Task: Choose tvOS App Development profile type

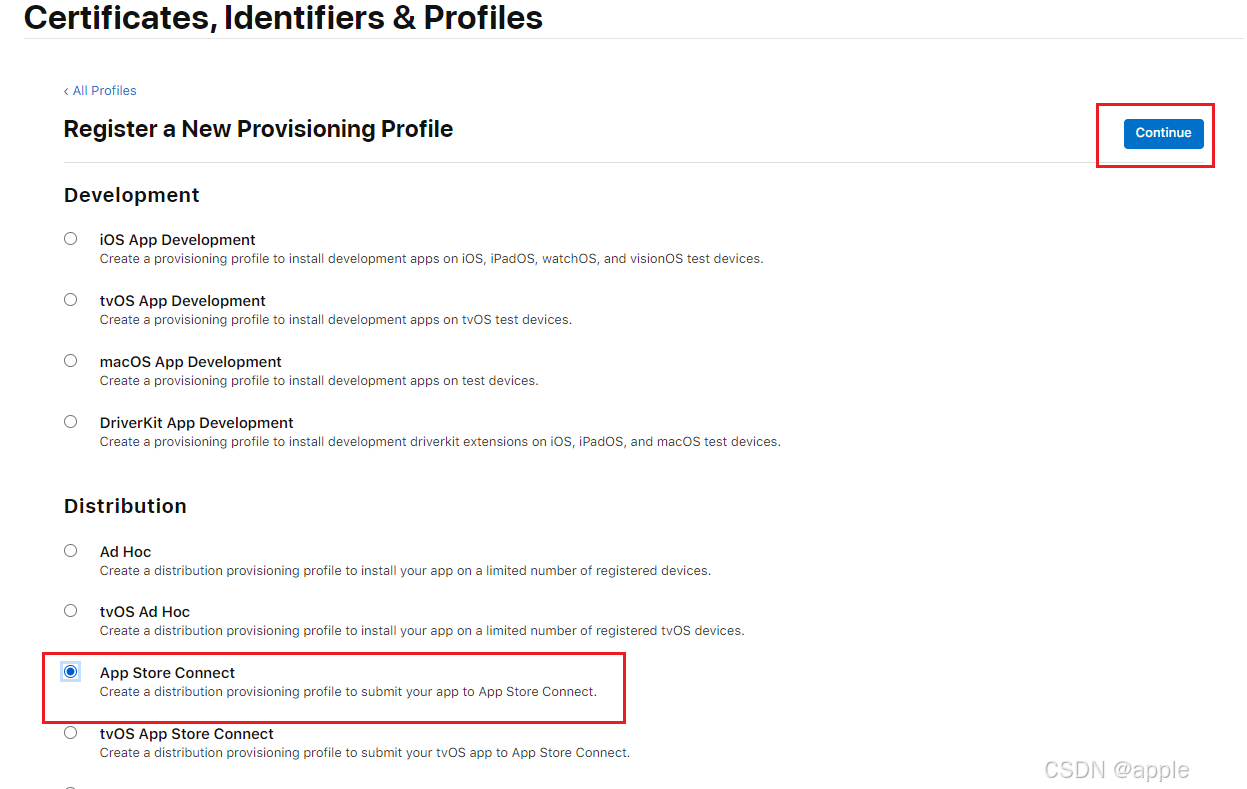Action: pyautogui.click(x=70, y=299)
